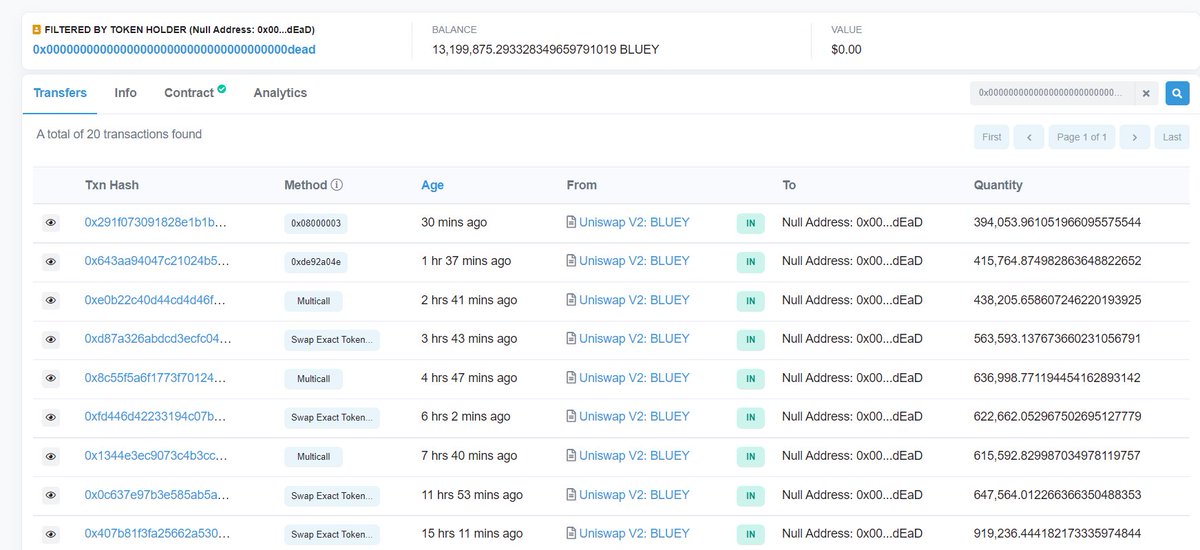Click Swap Exact Token badge in 6 hrs 2 mins row
The width and height of the screenshot is (1200, 550).
(x=332, y=418)
